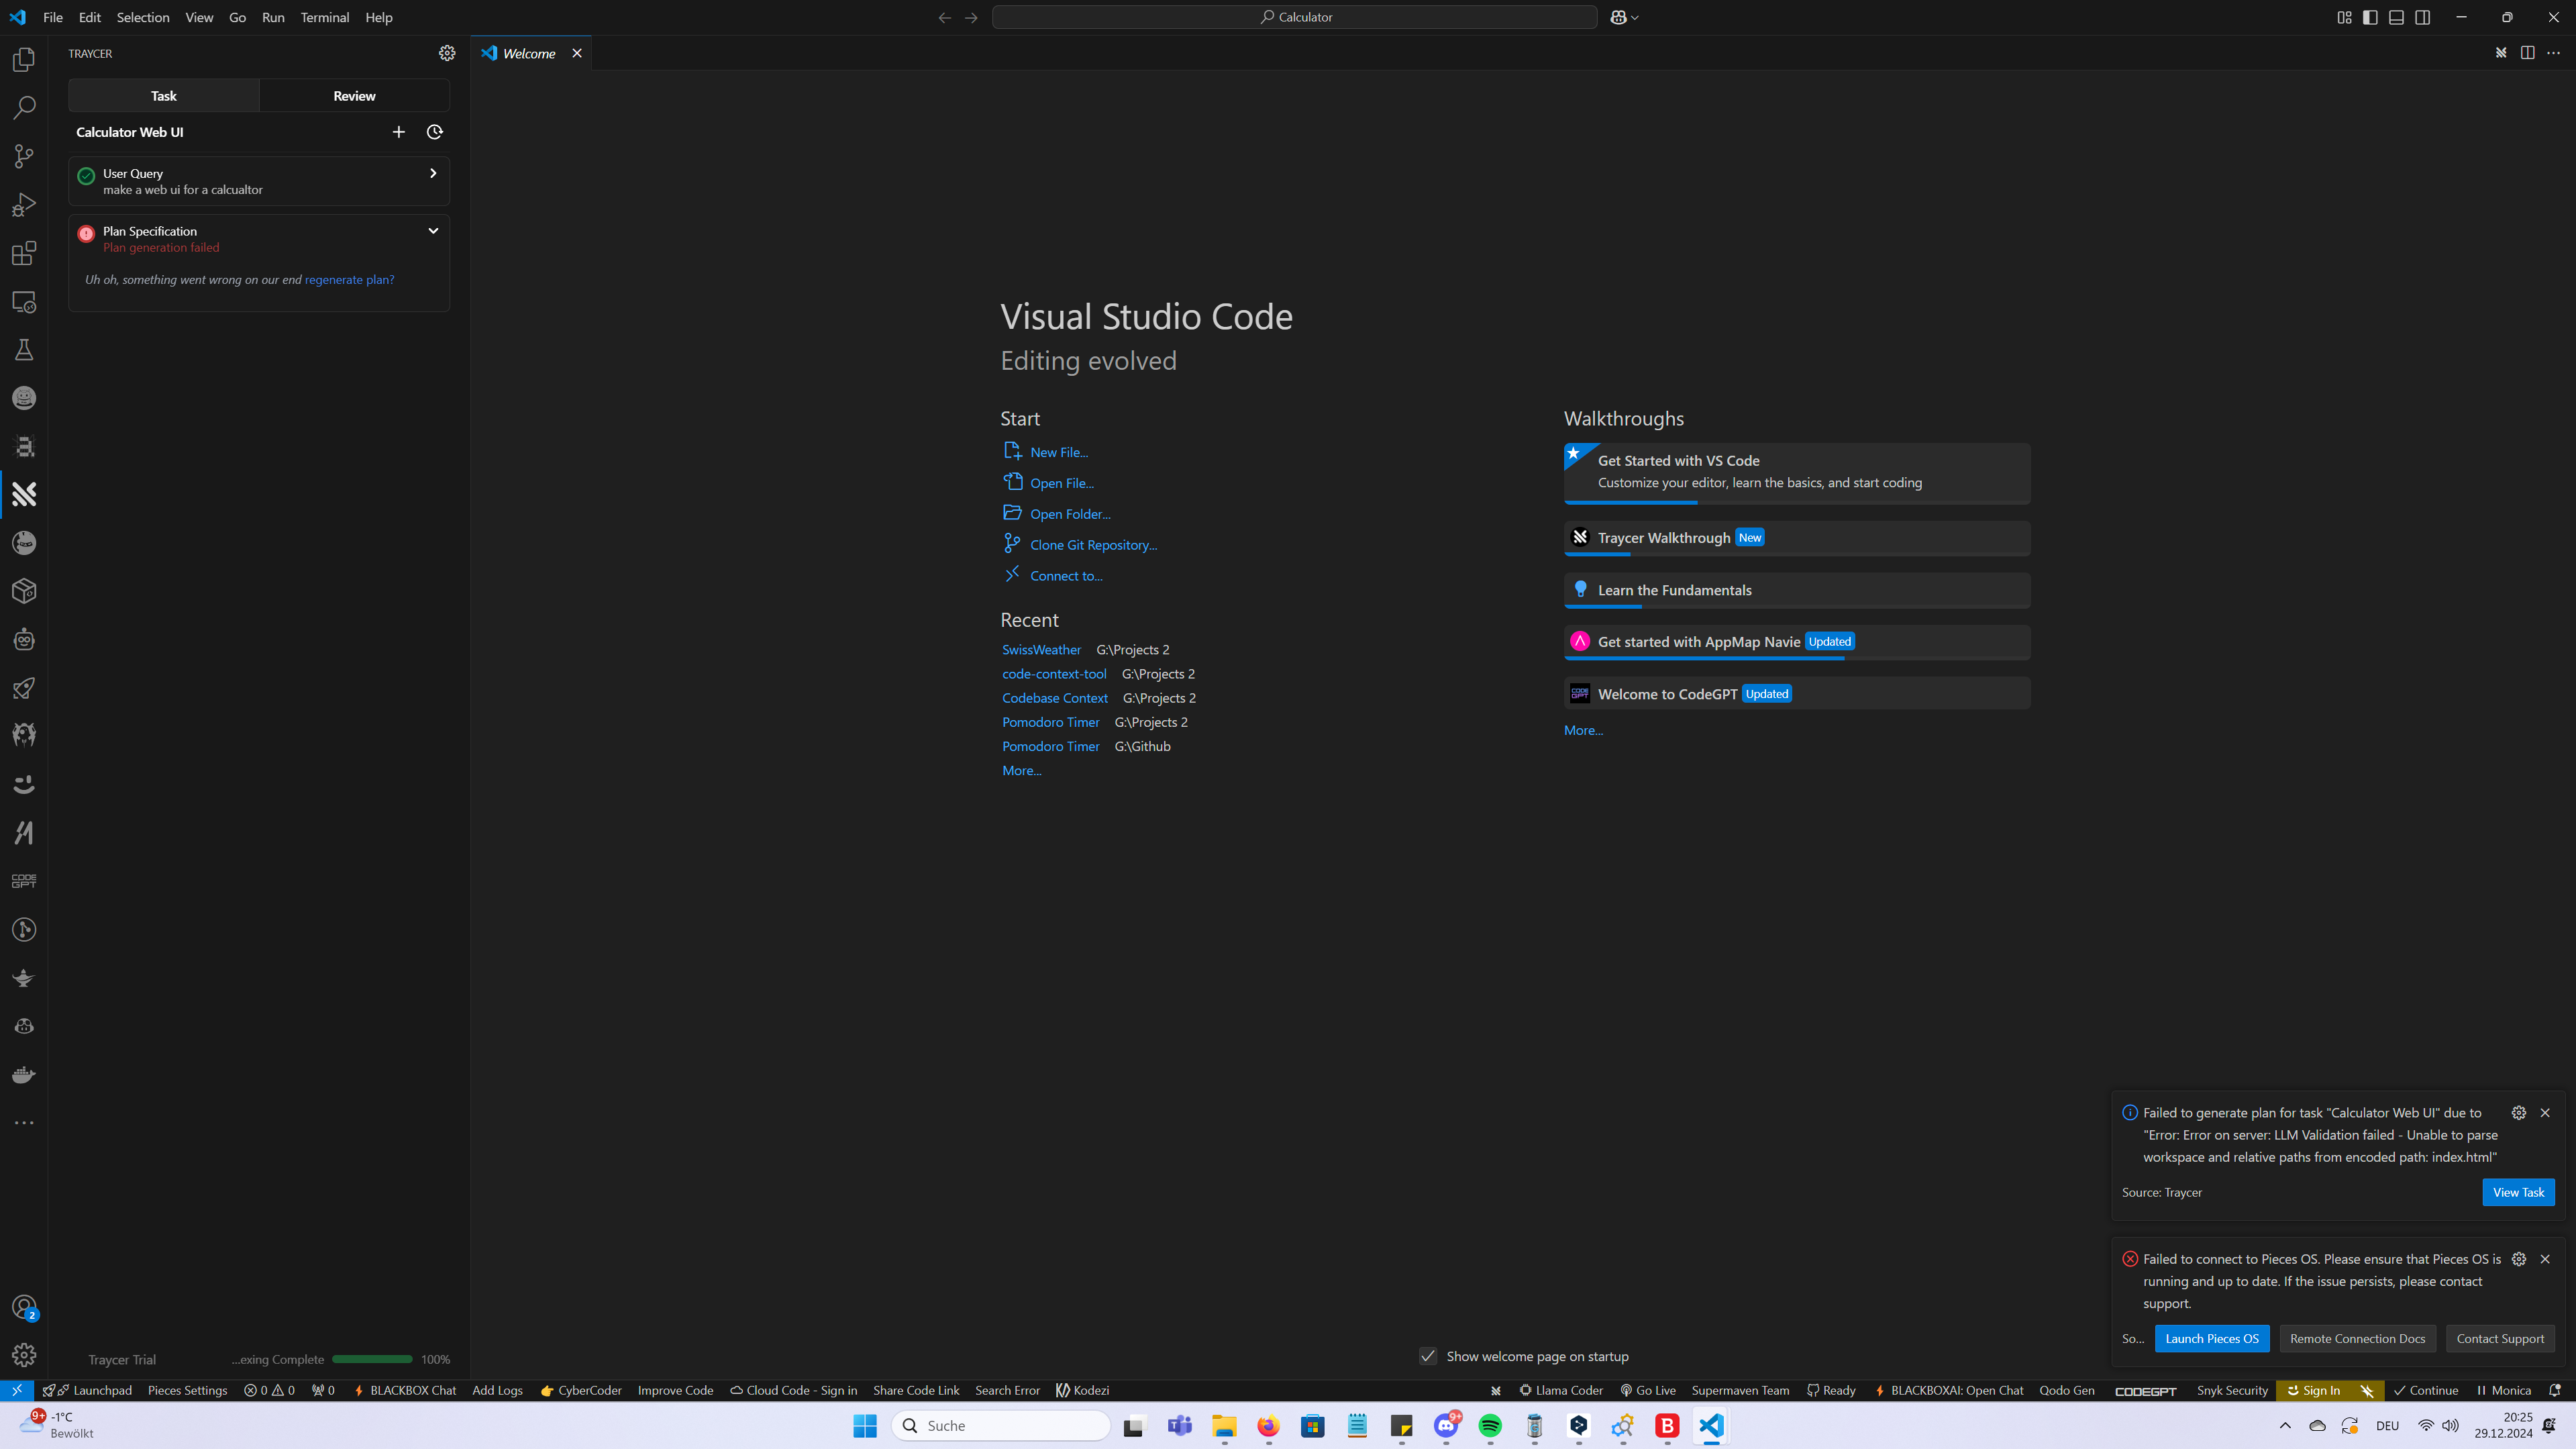
Task: Open BLACKBOX Chat from status bar
Action: tap(404, 1390)
